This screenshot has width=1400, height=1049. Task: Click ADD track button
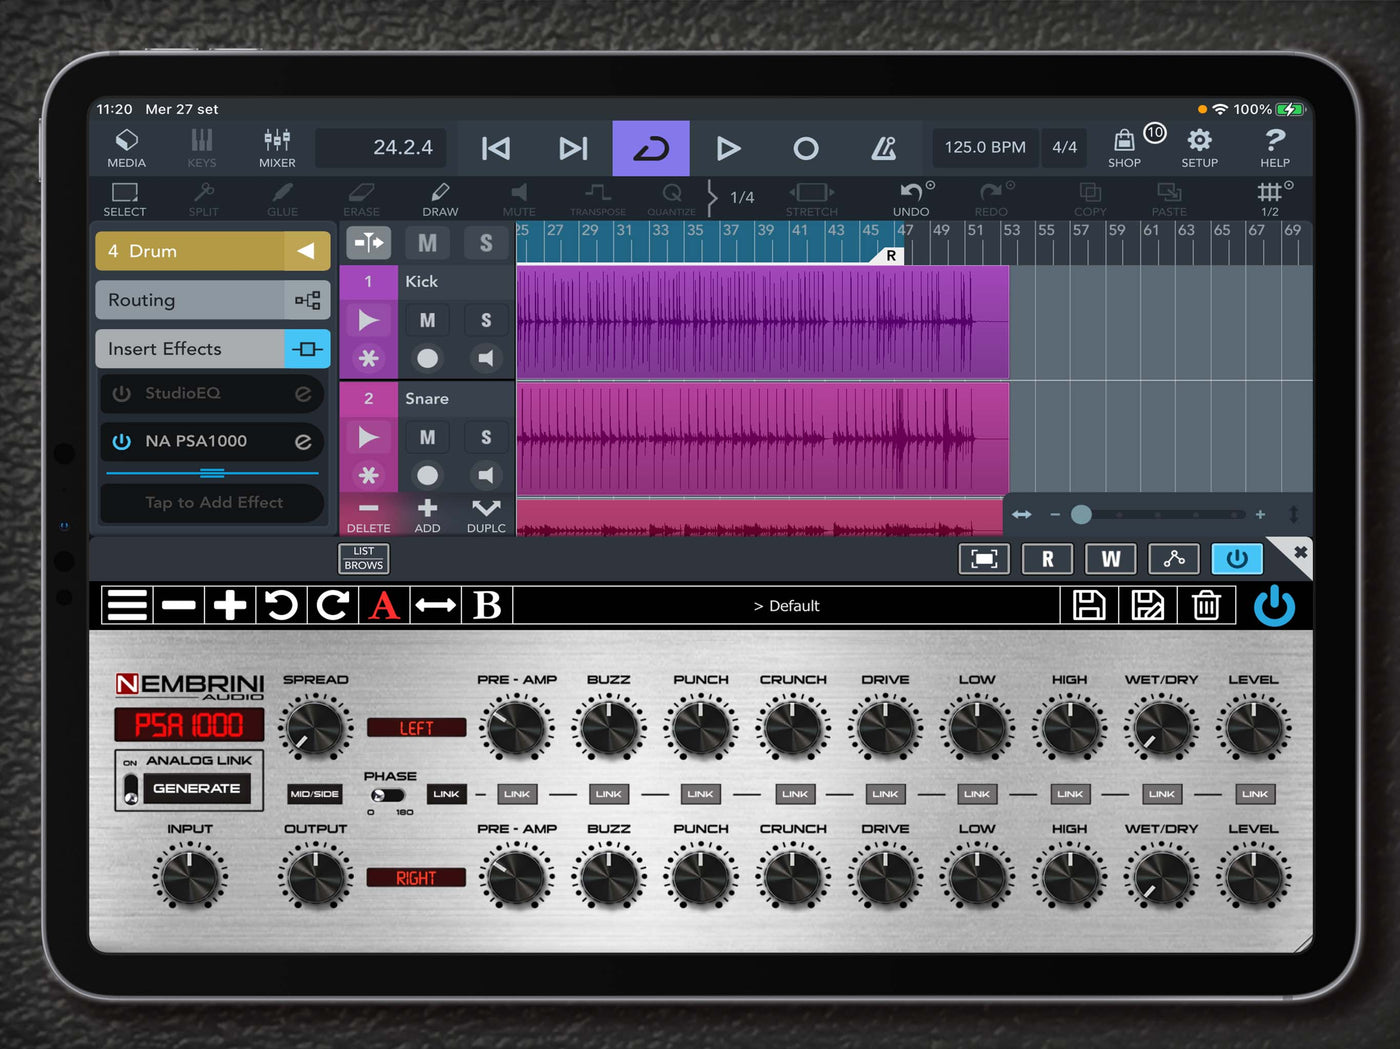(427, 516)
